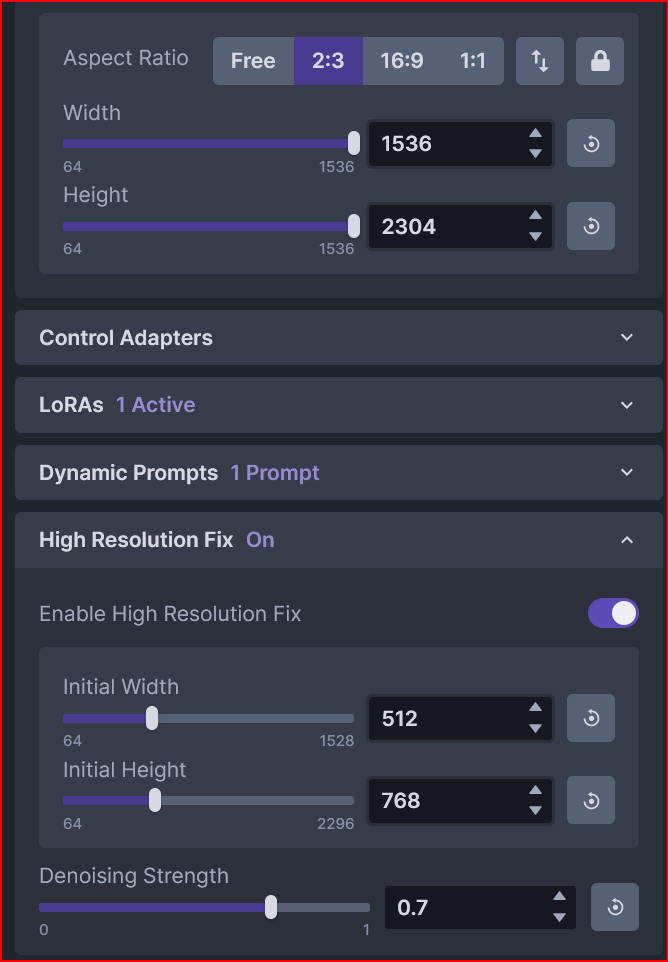The height and width of the screenshot is (962, 668).
Task: Click the Width increment arrow
Action: 536,135
